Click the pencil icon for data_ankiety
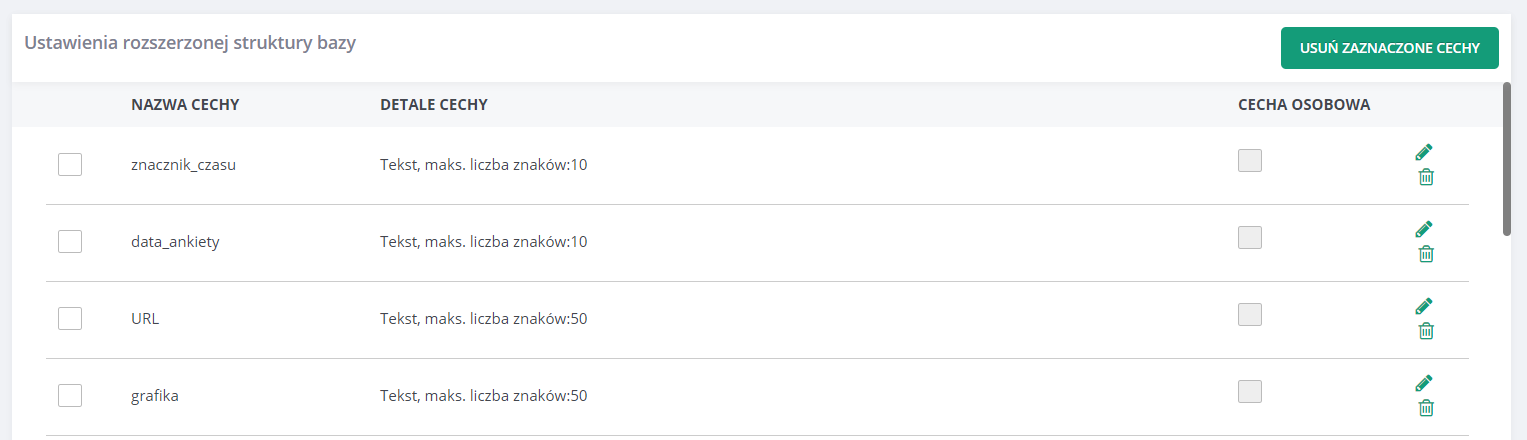 point(1424,229)
